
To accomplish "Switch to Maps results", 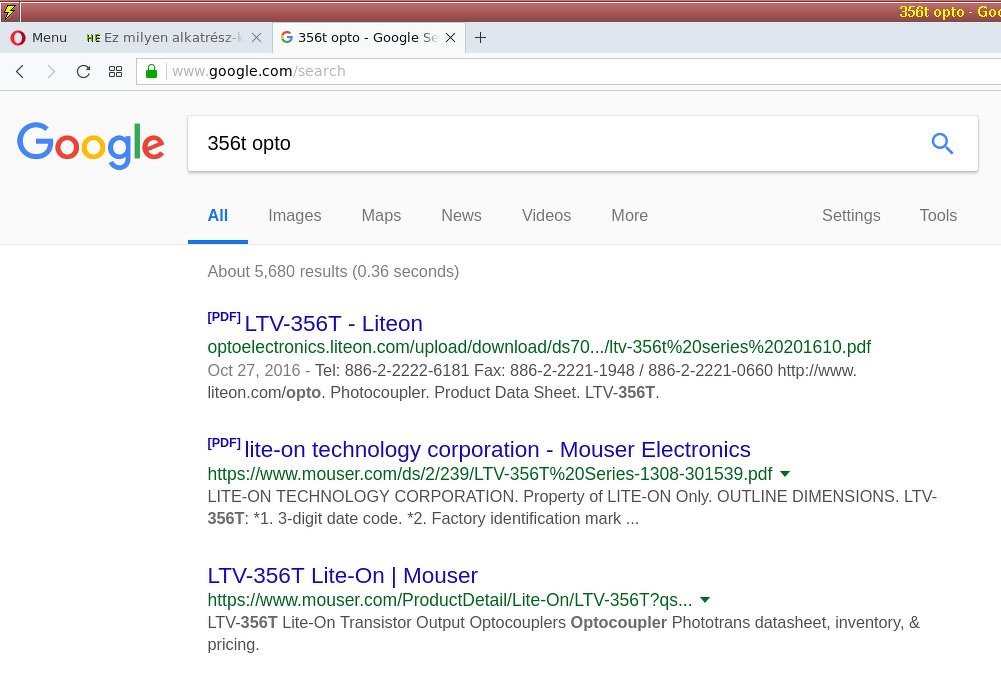I will (x=381, y=216).
